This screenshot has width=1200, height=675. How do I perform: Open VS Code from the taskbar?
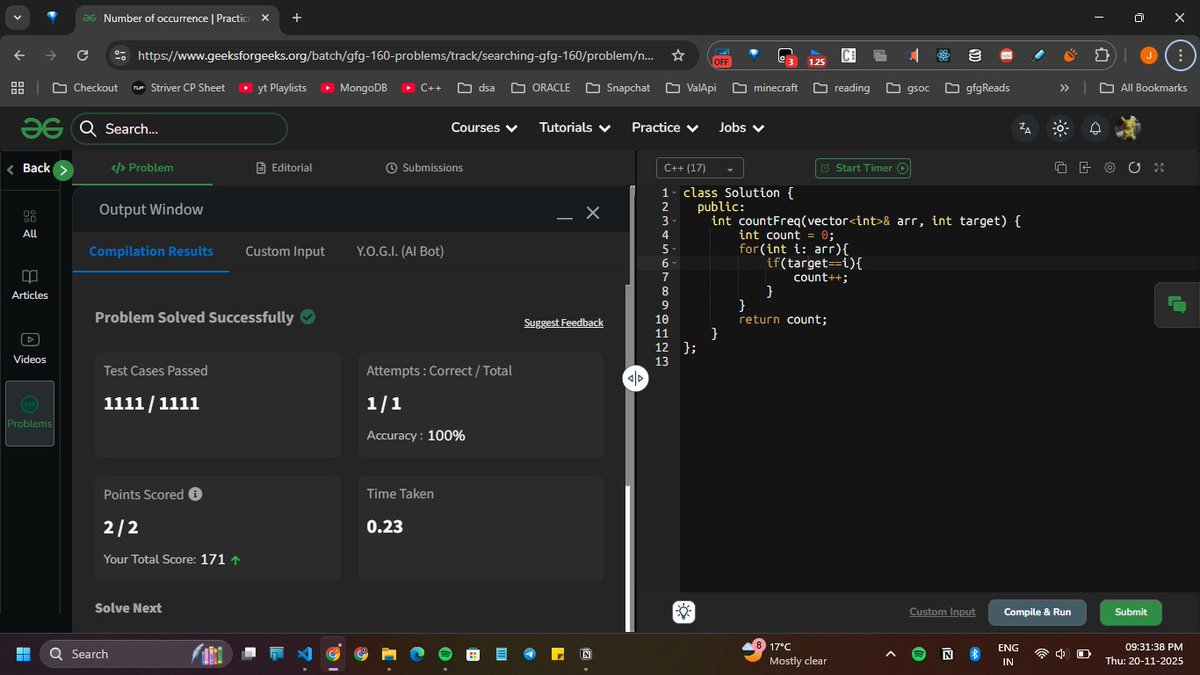point(304,654)
